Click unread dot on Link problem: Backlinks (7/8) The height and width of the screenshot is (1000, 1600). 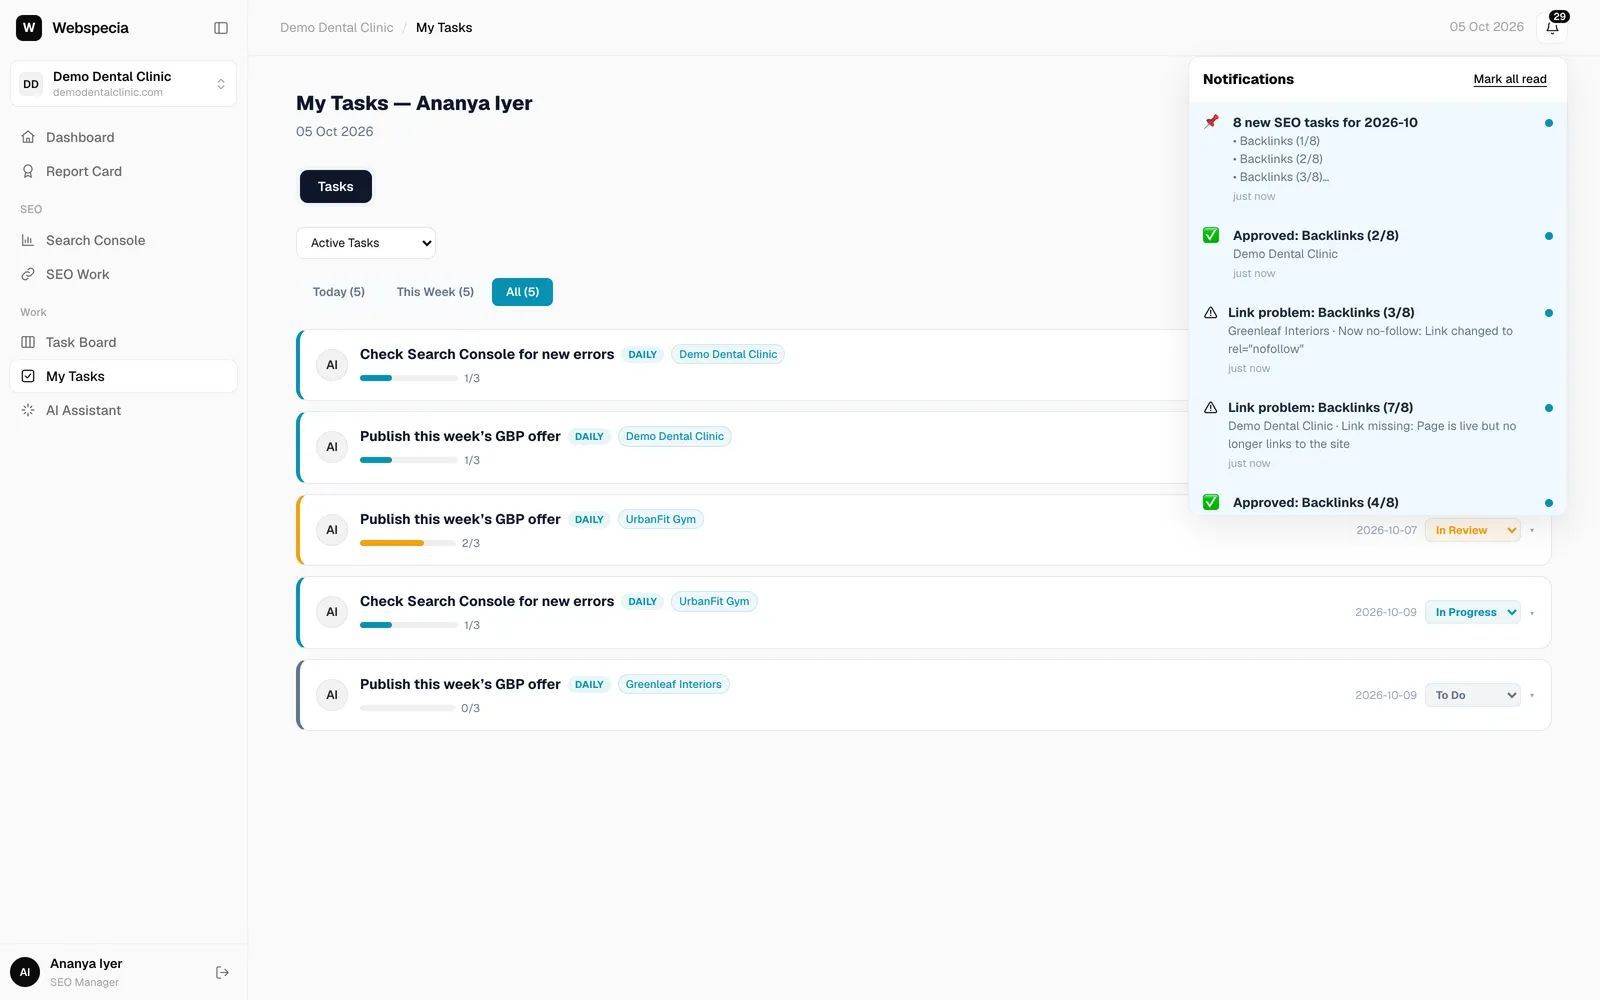(1549, 408)
